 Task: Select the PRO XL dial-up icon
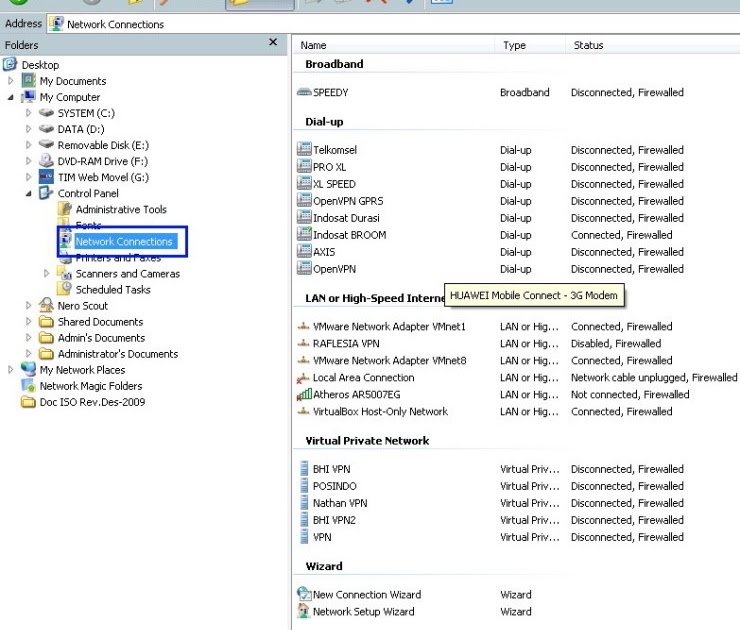click(x=304, y=166)
